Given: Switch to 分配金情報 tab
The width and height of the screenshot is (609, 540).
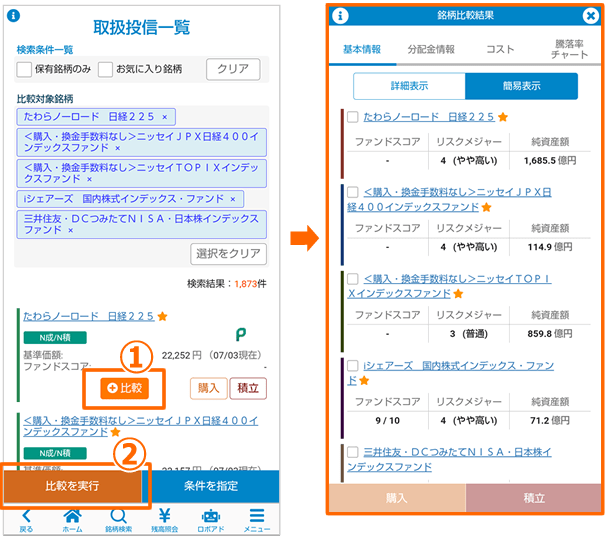Looking at the screenshot, I should [x=431, y=50].
